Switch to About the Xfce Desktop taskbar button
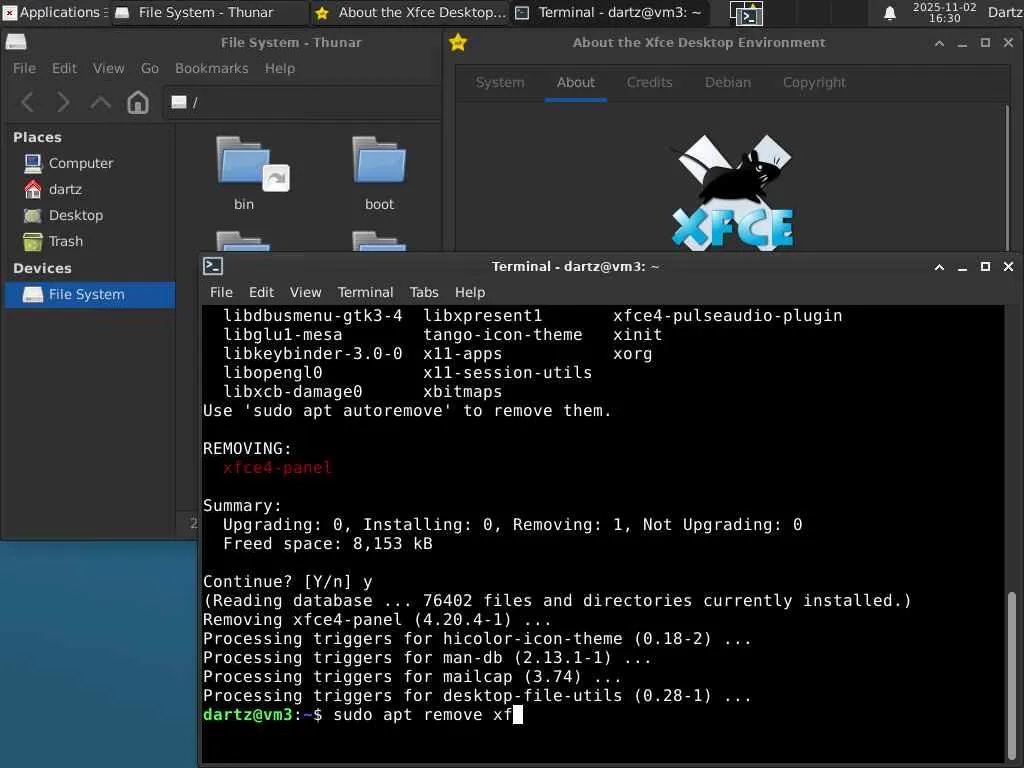The height and width of the screenshot is (768, 1024). click(409, 12)
